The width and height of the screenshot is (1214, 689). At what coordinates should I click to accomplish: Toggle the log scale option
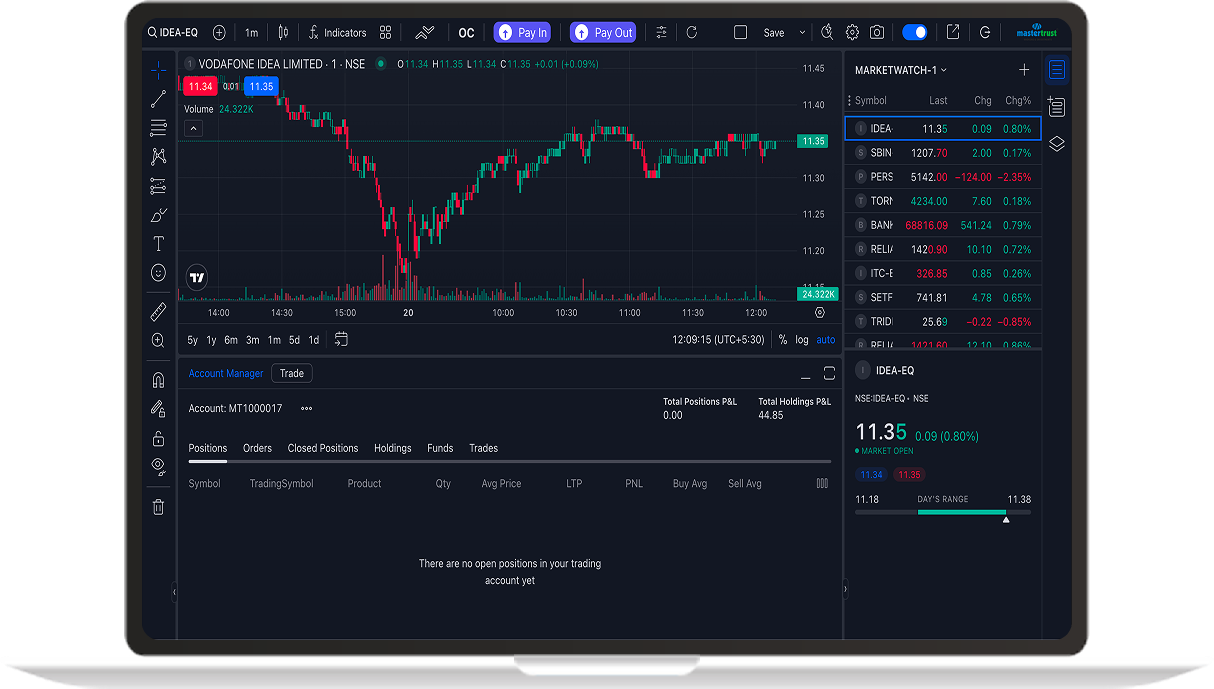(x=802, y=340)
